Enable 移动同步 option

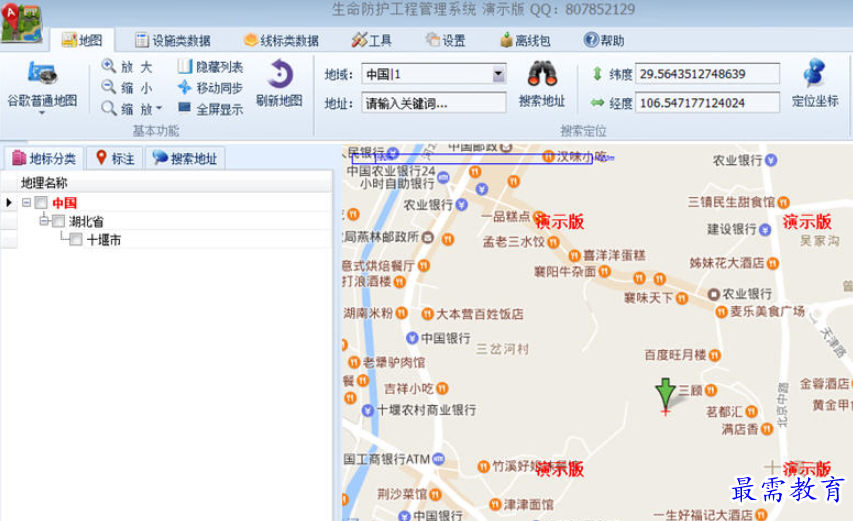click(210, 88)
